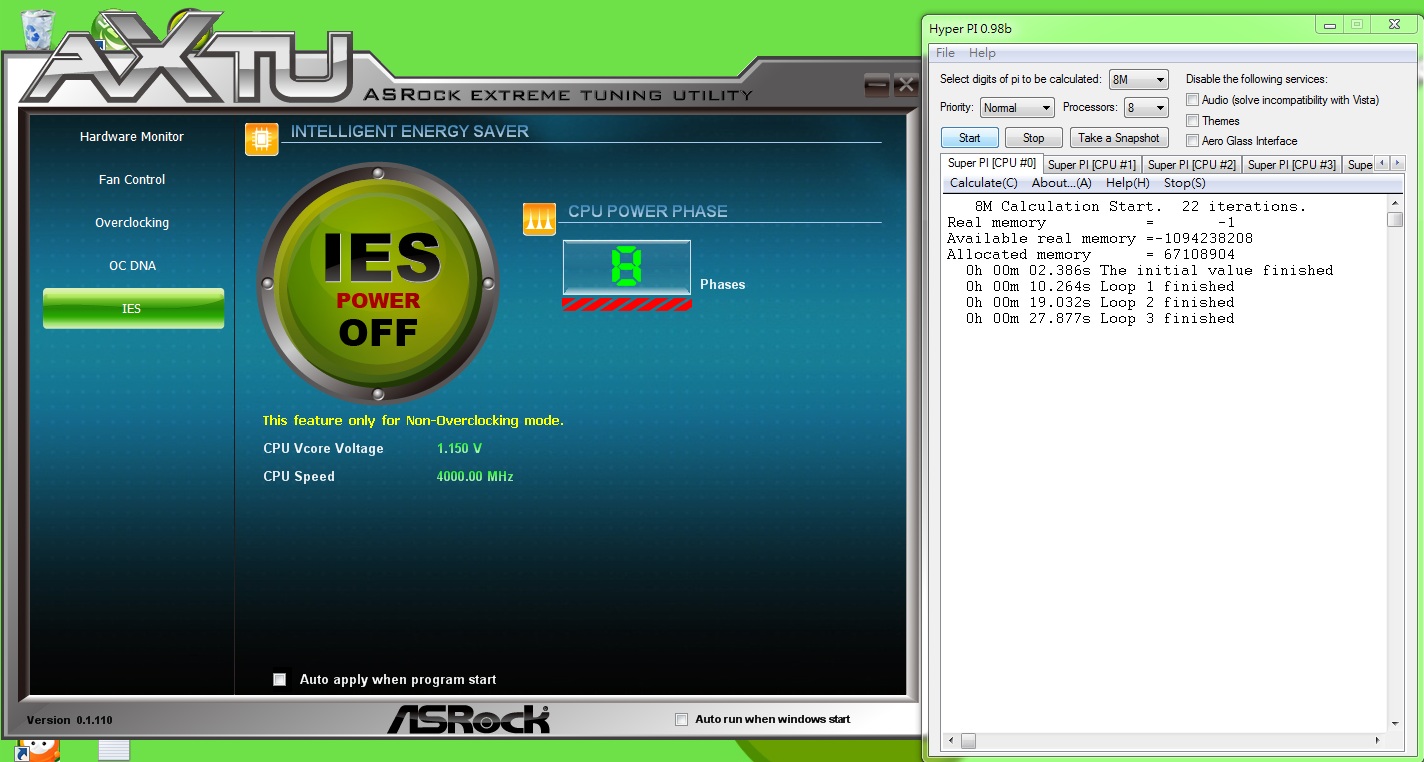Screen dimensions: 1424x762
Task: Check the Themes disable checkbox
Action: point(1192,121)
